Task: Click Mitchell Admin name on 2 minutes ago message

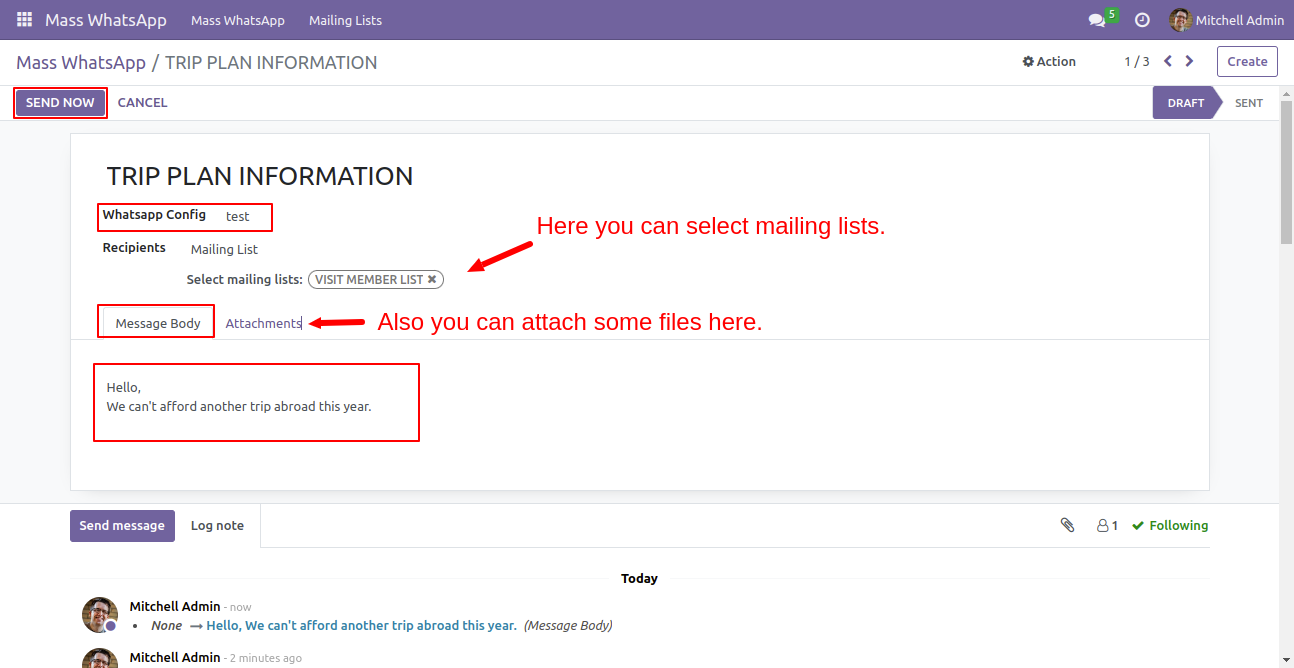Action: pos(174,657)
